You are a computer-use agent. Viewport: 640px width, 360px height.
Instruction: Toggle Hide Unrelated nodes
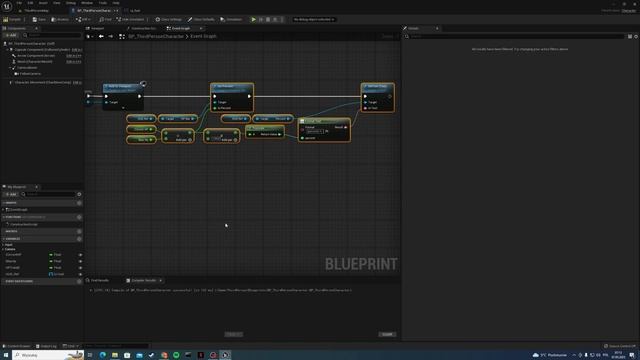[x=130, y=19]
